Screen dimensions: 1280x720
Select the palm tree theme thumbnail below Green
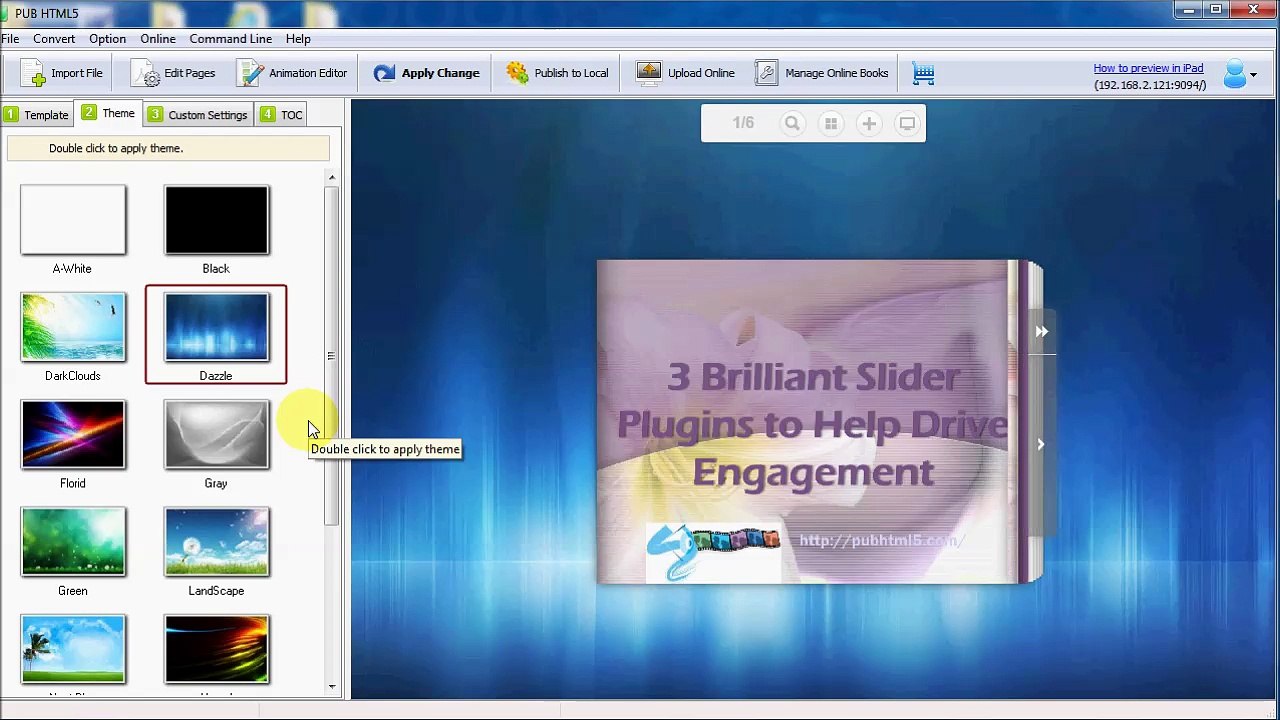[x=72, y=649]
